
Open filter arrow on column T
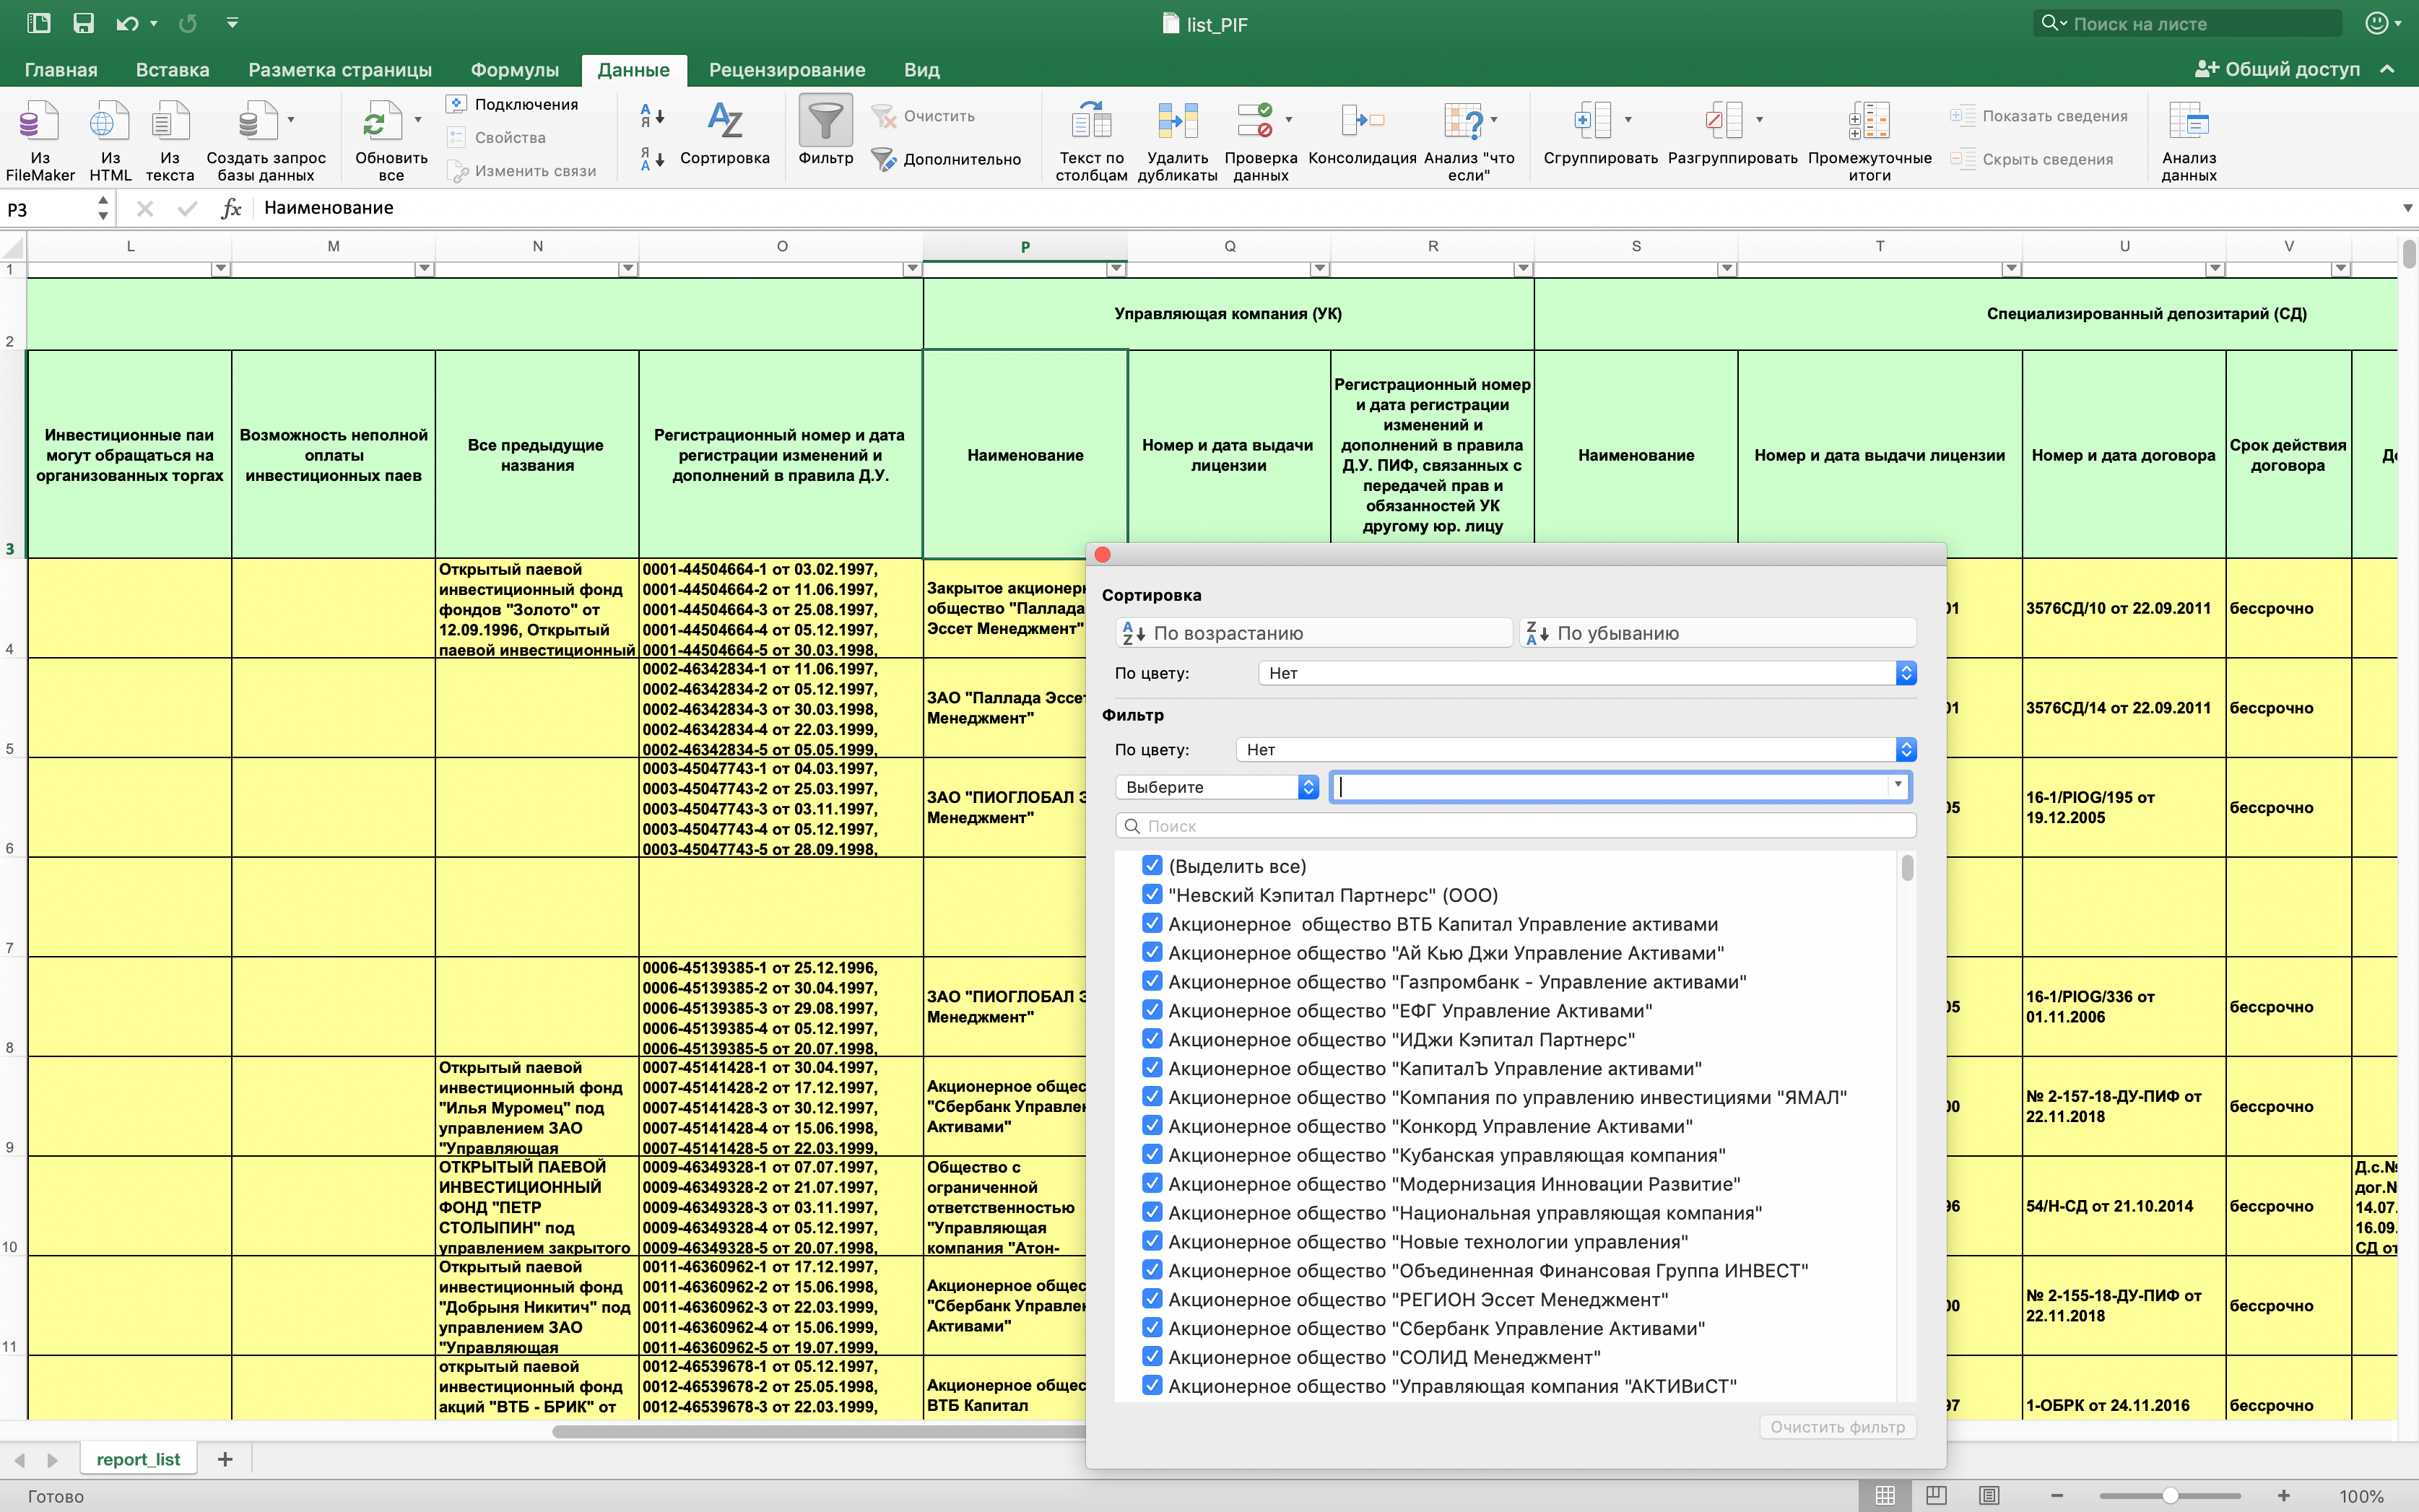coord(2011,269)
